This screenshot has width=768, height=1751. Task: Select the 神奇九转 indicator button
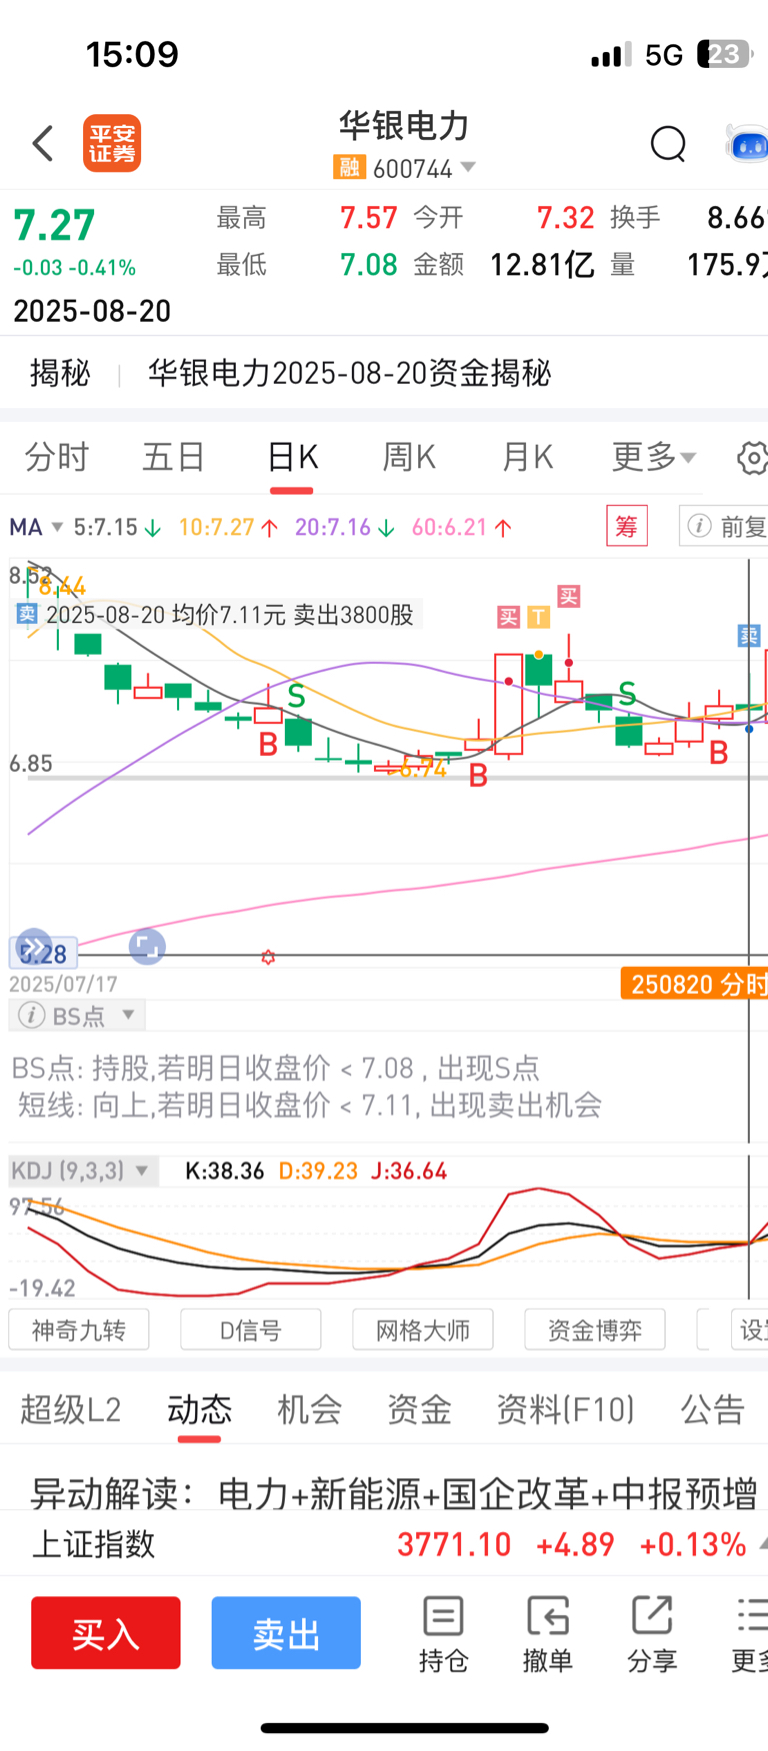tap(79, 1330)
